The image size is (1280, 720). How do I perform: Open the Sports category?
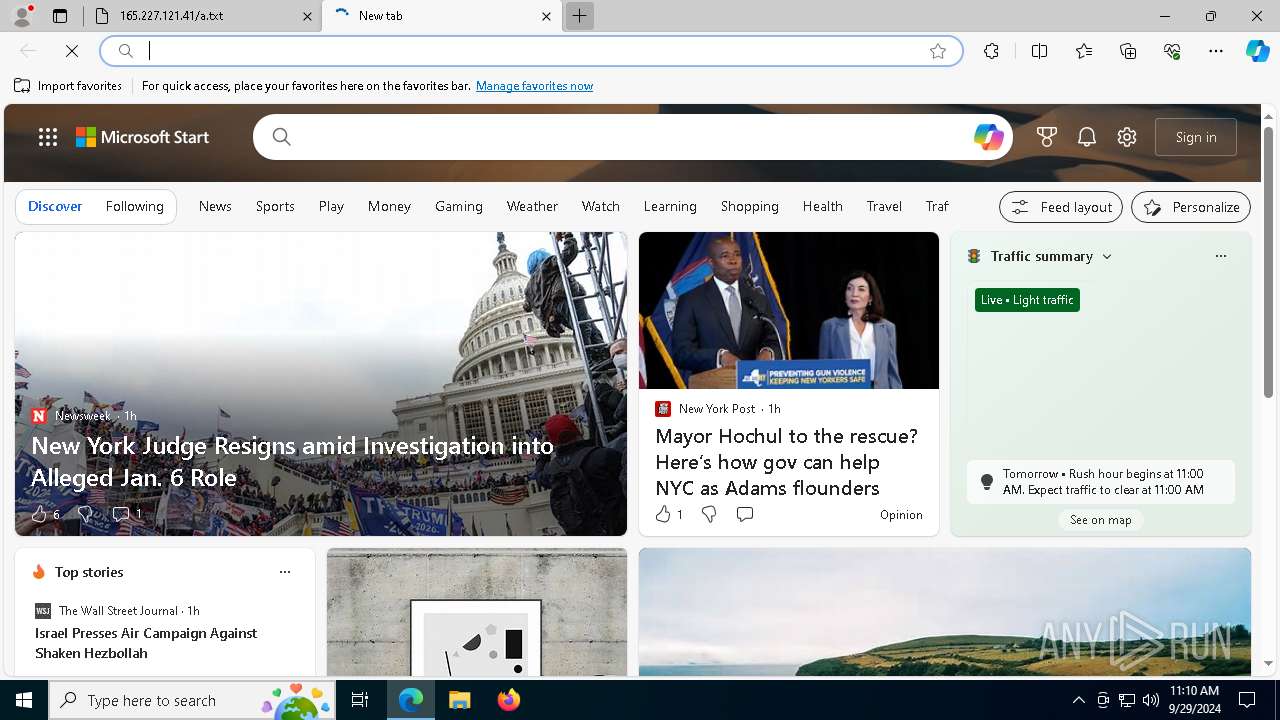pyautogui.click(x=275, y=206)
